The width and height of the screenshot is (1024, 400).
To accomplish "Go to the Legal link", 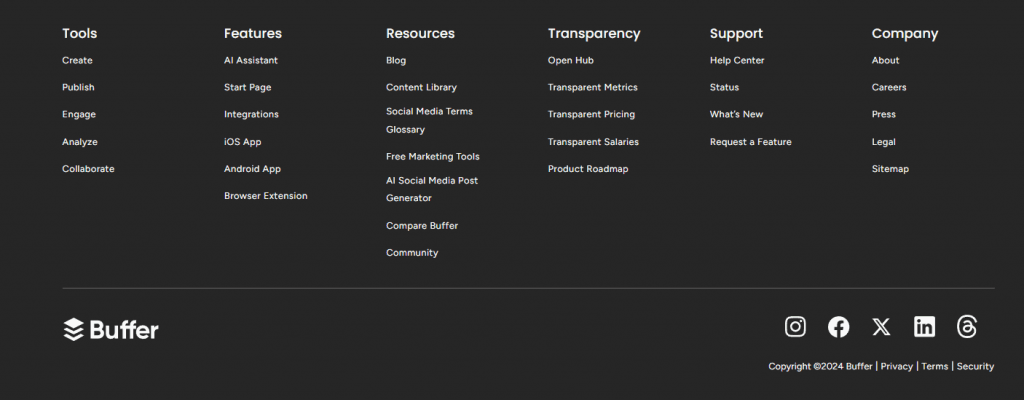I will pyautogui.click(x=884, y=142).
